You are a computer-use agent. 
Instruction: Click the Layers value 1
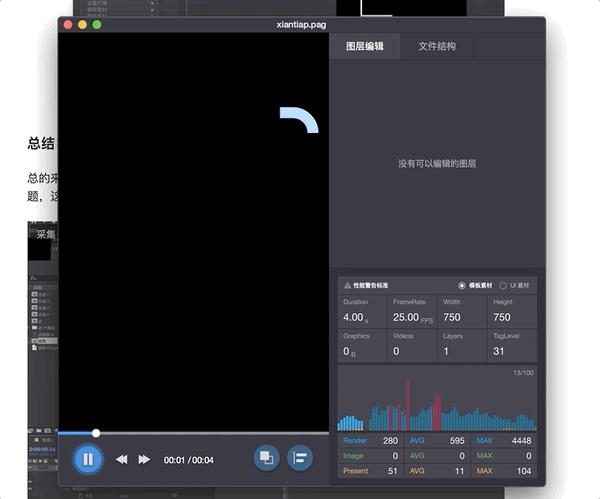[x=446, y=351]
